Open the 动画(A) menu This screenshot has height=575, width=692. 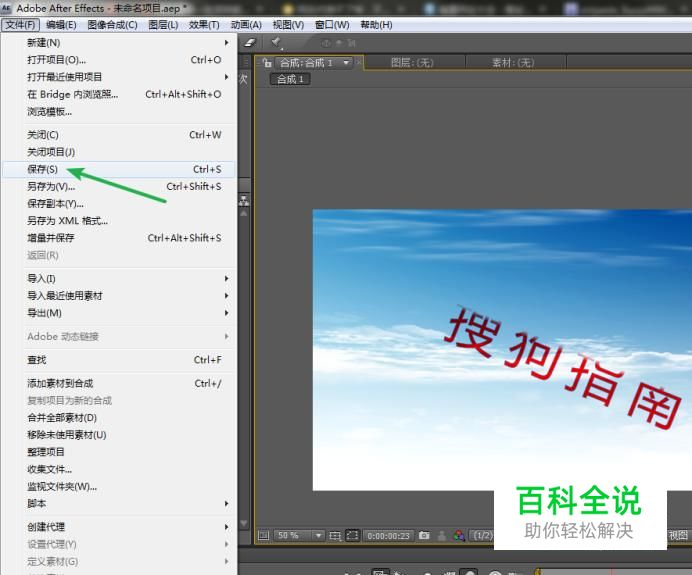pyautogui.click(x=246, y=25)
